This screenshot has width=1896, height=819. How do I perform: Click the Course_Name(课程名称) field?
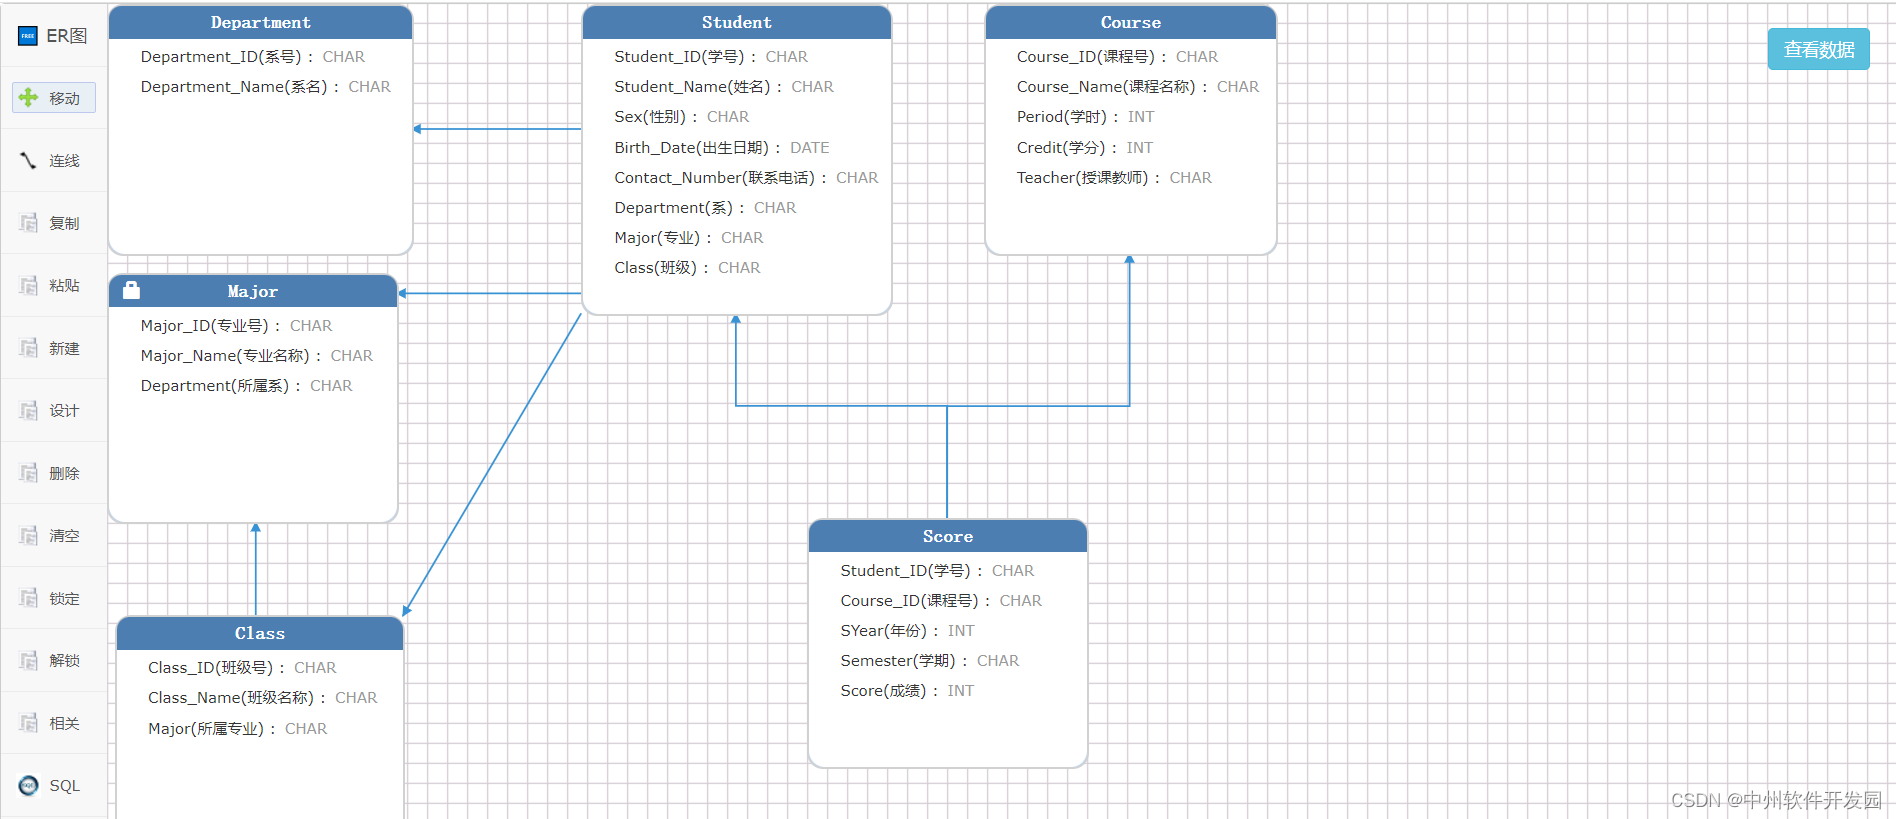1138,87
